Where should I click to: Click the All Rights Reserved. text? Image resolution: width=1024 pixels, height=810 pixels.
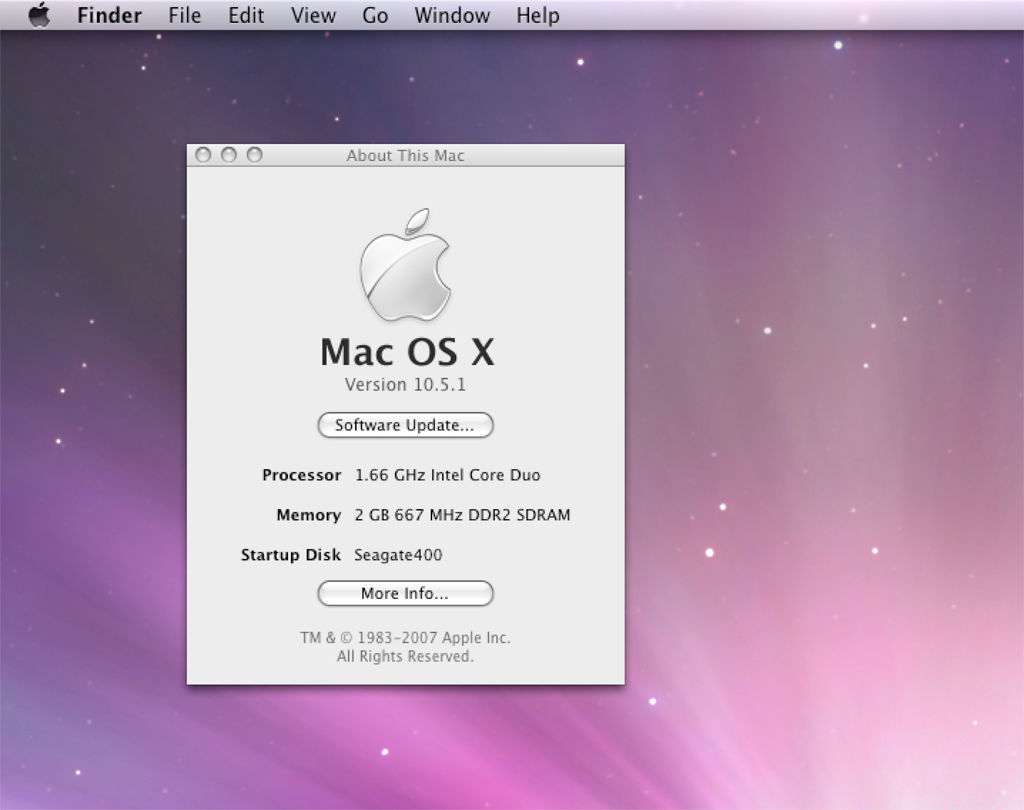(x=405, y=656)
